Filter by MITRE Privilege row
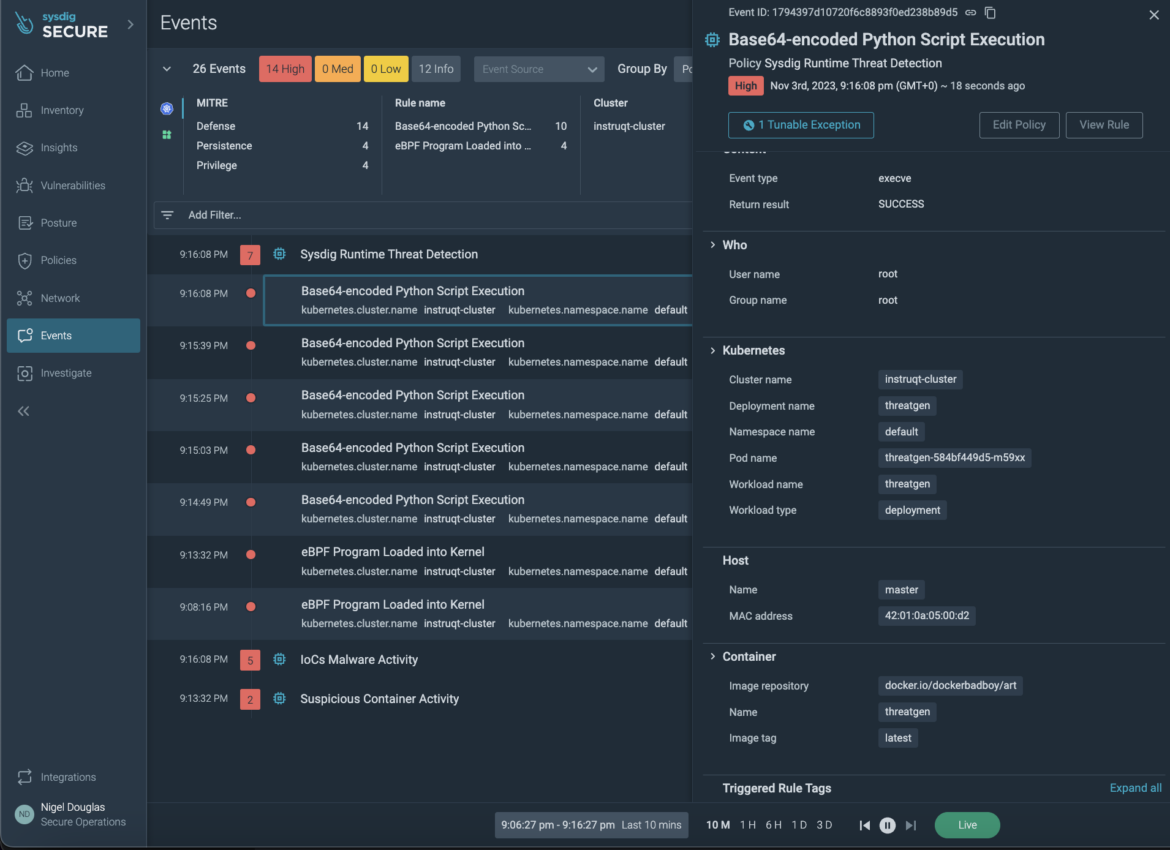The width and height of the screenshot is (1170, 850). coord(282,165)
